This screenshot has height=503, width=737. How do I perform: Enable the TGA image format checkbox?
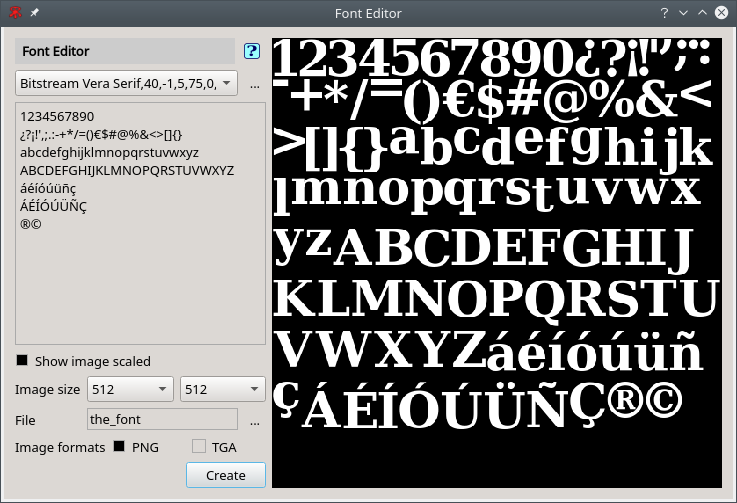198,447
